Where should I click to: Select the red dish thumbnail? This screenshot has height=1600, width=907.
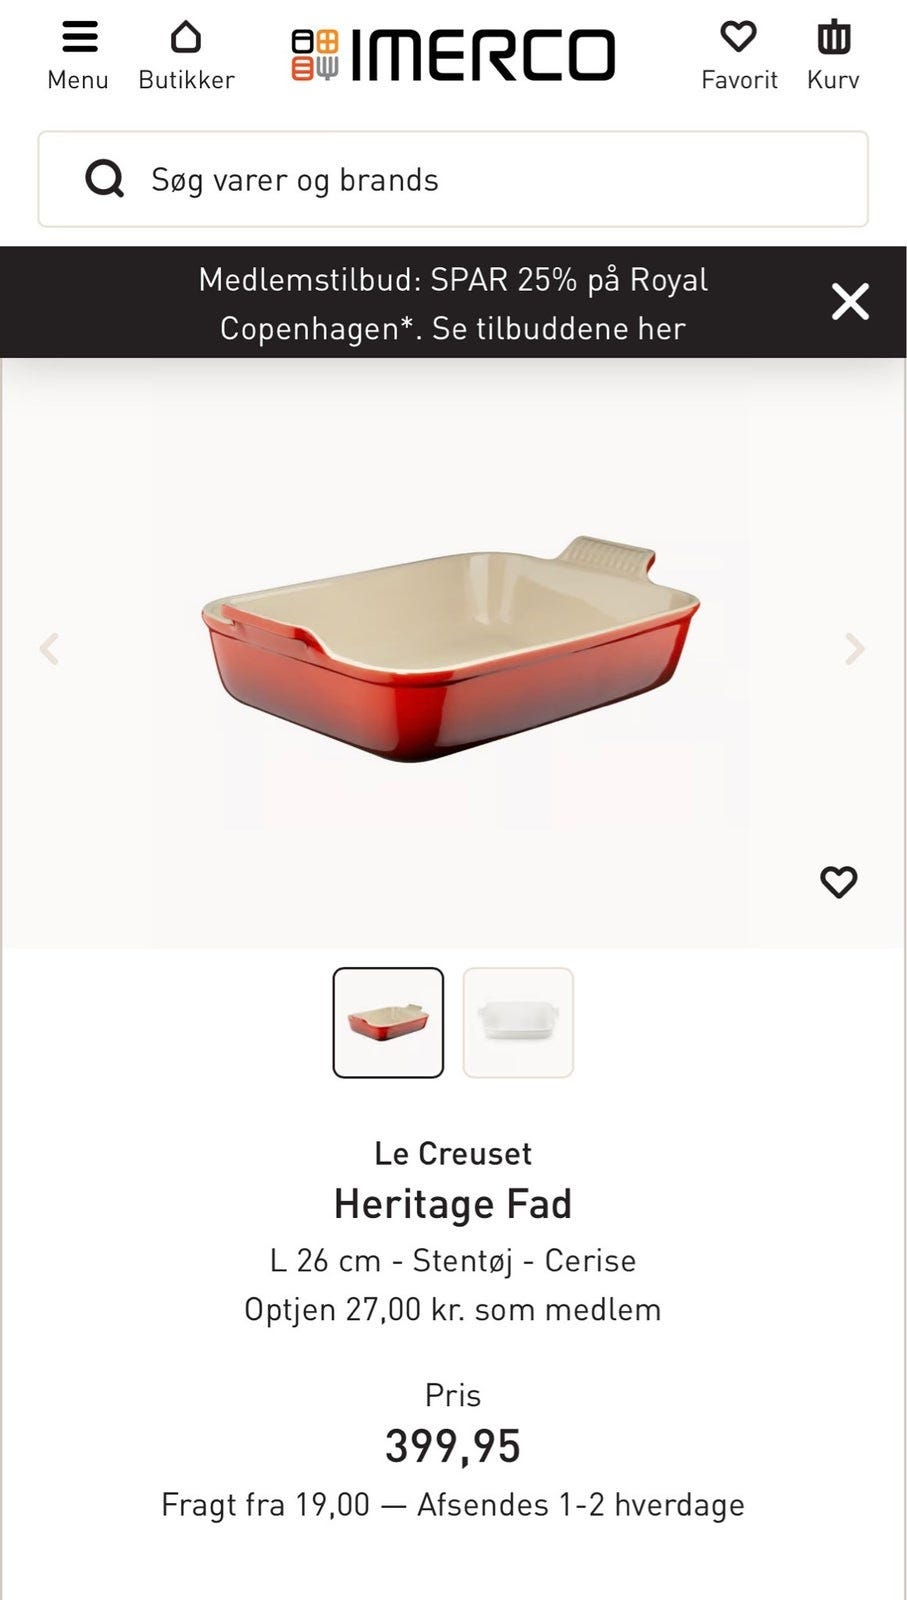click(388, 1022)
